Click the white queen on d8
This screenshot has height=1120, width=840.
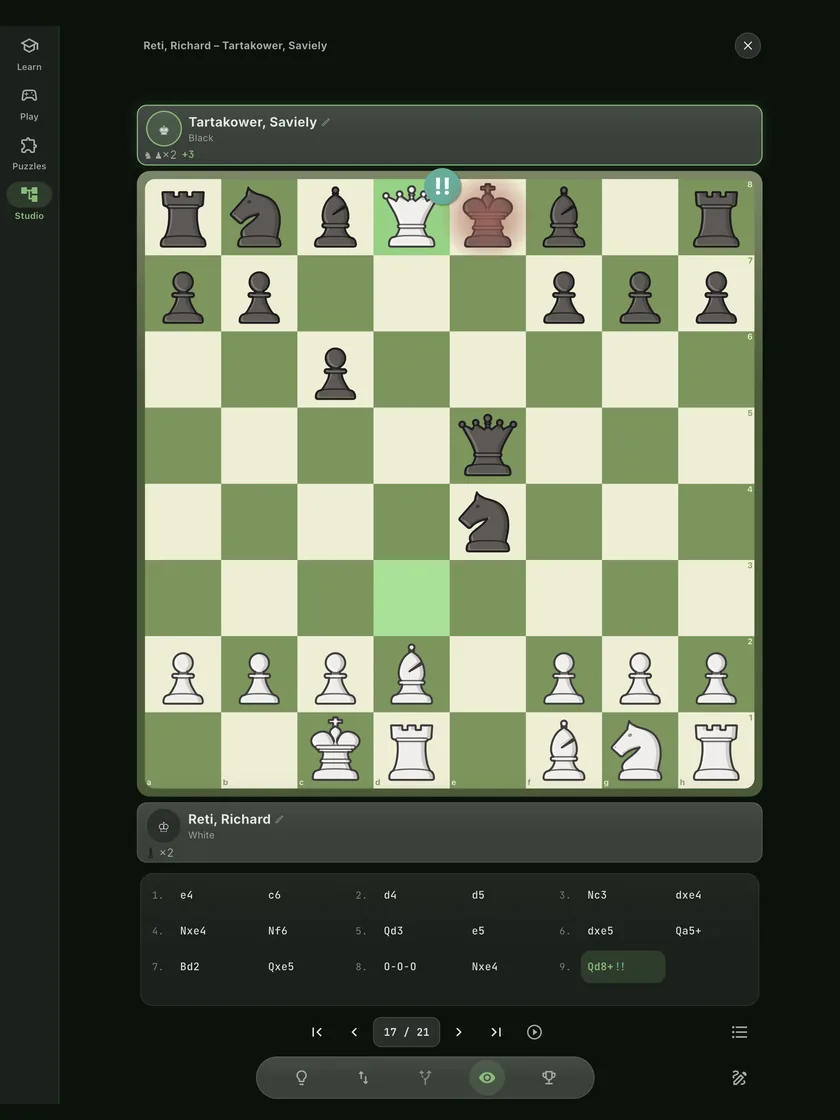[411, 217]
